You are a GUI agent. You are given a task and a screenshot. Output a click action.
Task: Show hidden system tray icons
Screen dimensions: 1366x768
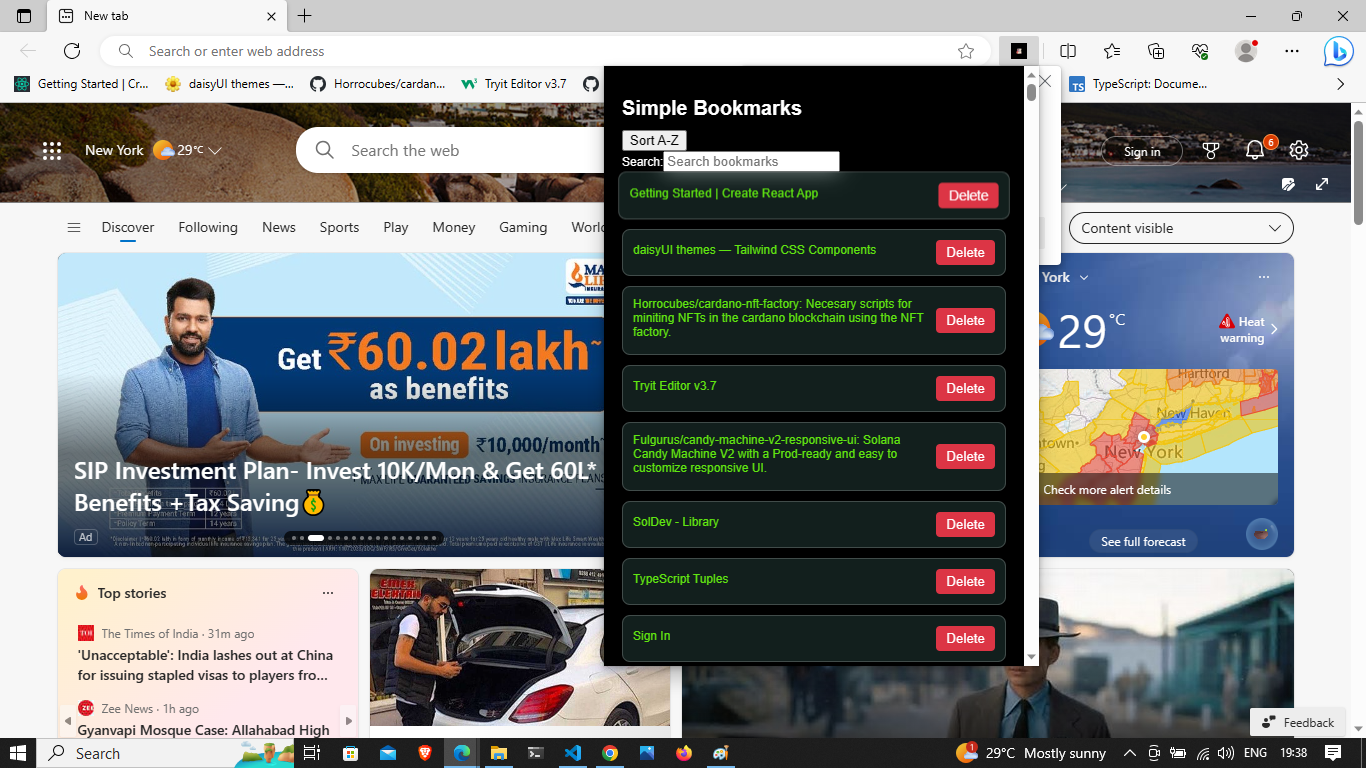[x=1130, y=753]
